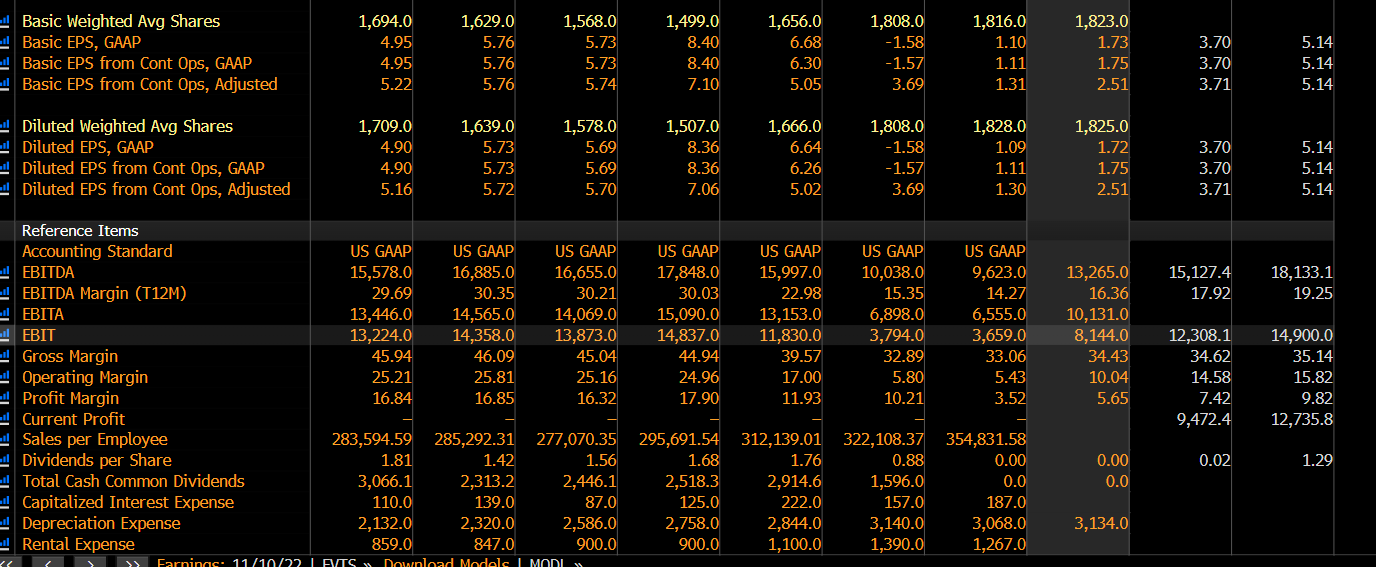Image resolution: width=1376 pixels, height=567 pixels.
Task: Select the Reference Items section header
Action: [x=80, y=231]
